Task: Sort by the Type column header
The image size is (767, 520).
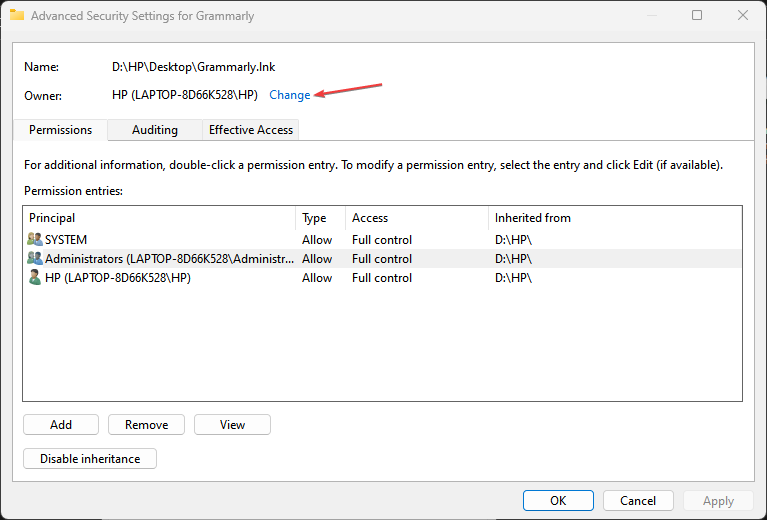Action: tap(321, 218)
